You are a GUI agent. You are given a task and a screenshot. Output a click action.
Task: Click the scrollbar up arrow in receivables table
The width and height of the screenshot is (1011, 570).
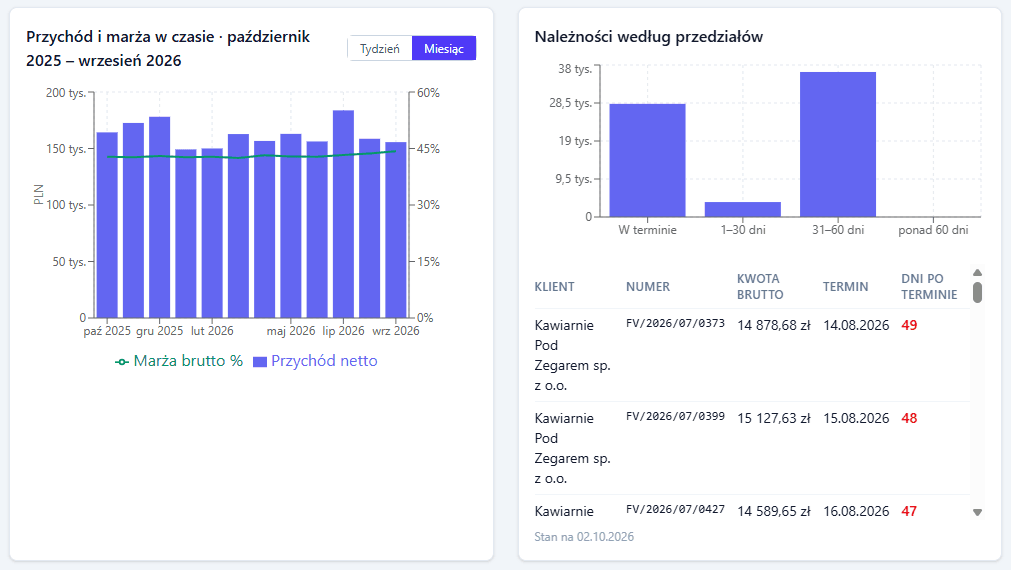977,273
